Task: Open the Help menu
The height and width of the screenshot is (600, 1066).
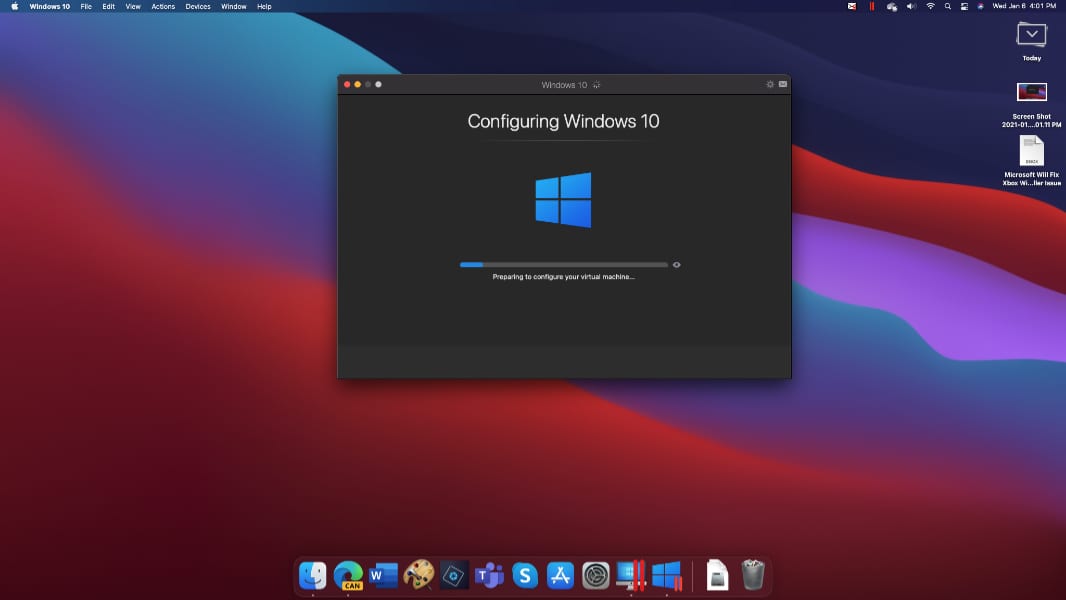Action: tap(264, 6)
